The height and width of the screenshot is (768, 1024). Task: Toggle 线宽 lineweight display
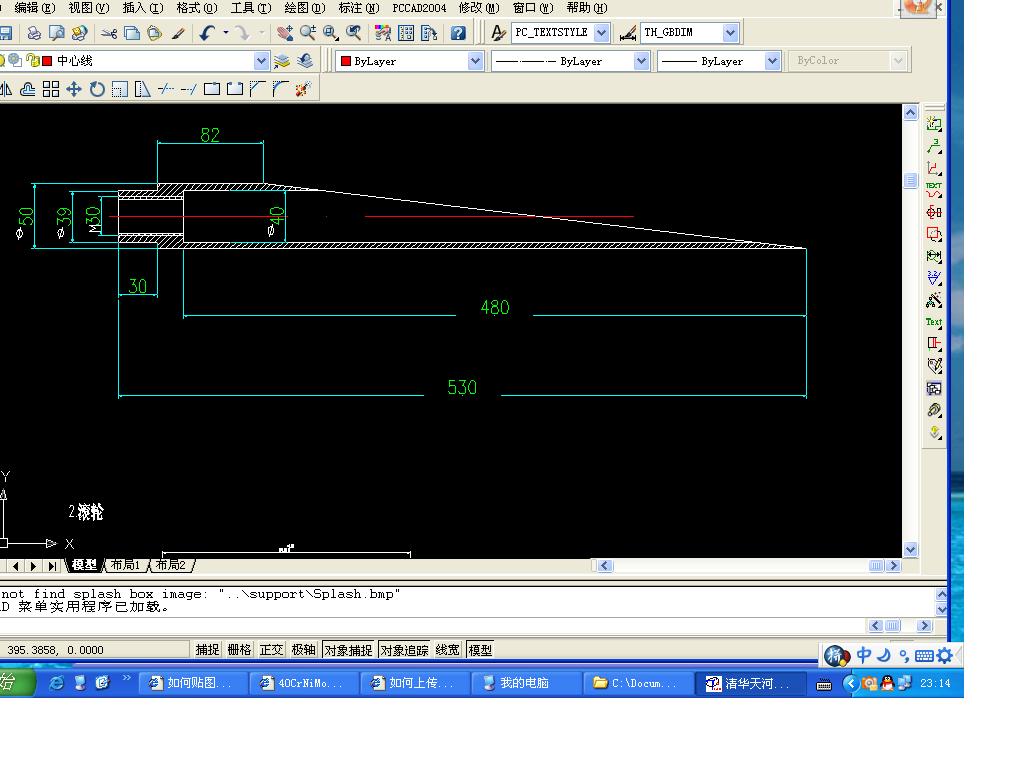[x=447, y=650]
